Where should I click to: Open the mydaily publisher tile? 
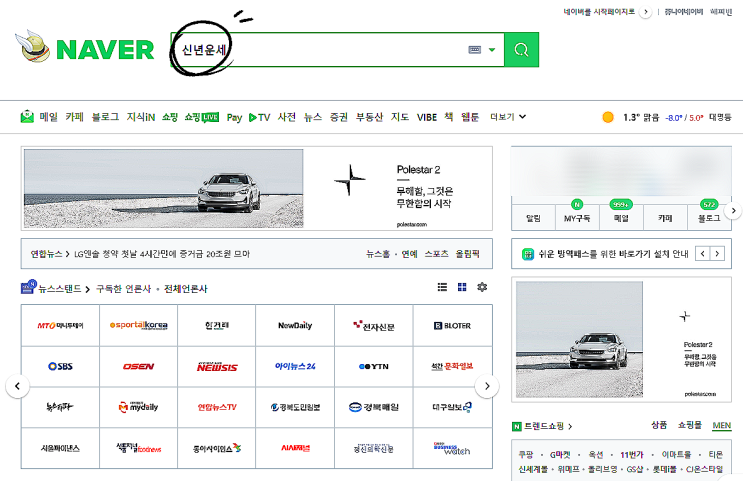[x=138, y=407]
